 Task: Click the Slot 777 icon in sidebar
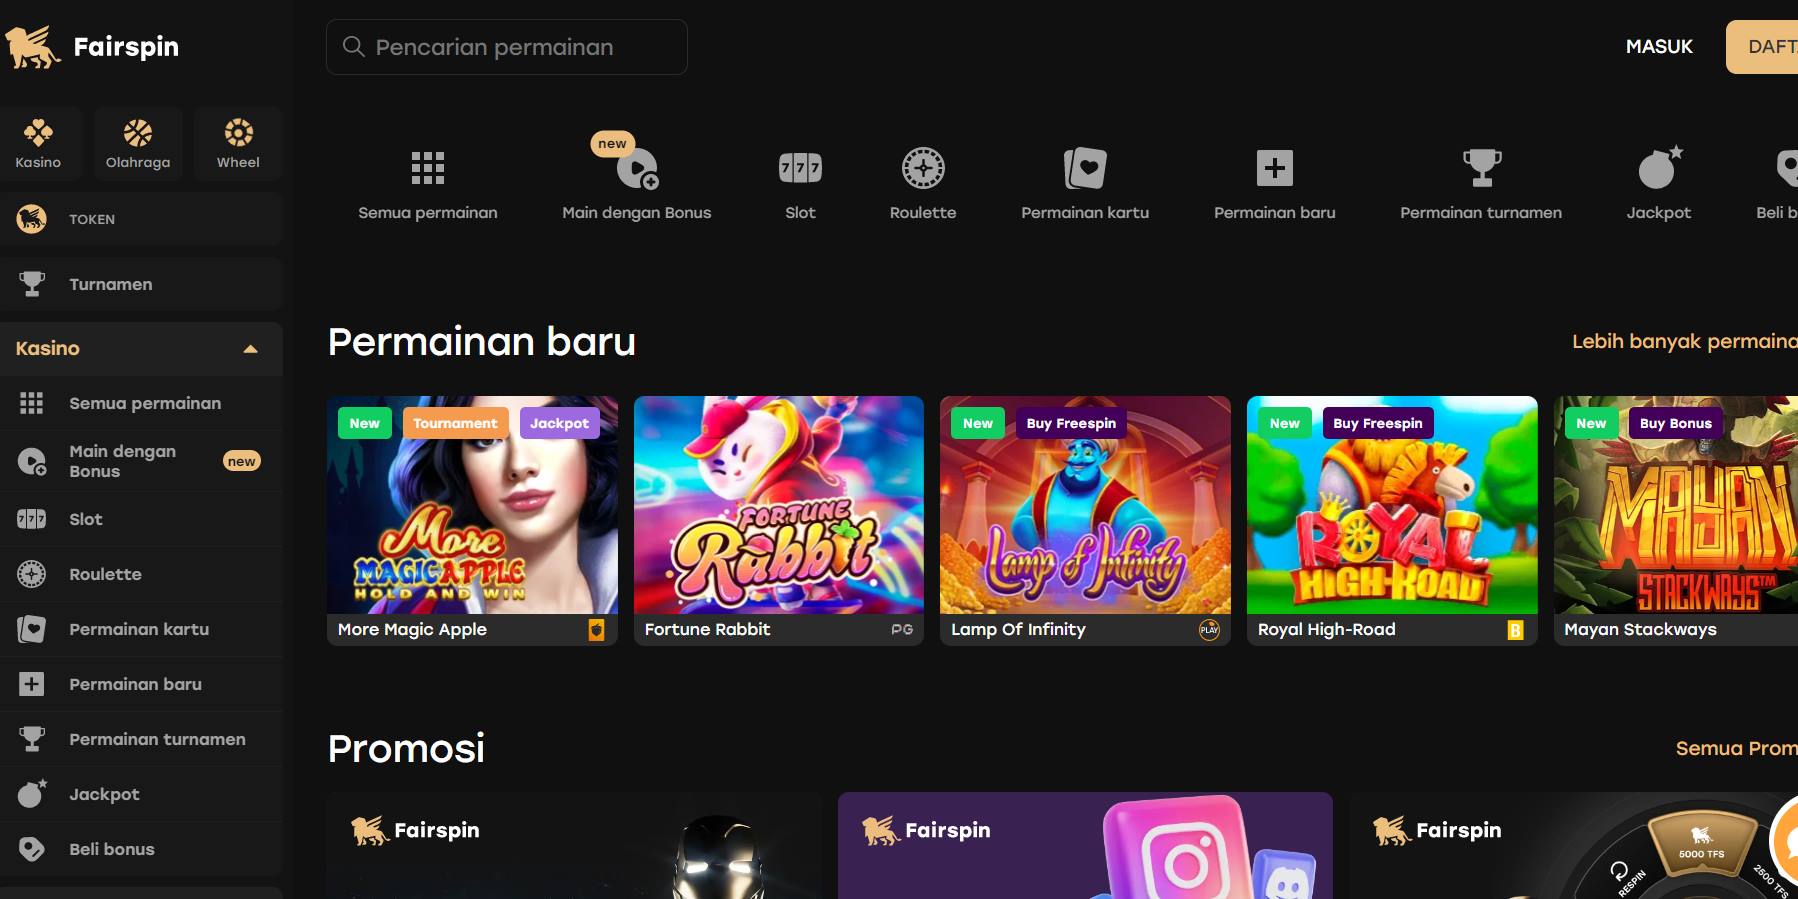coord(32,519)
